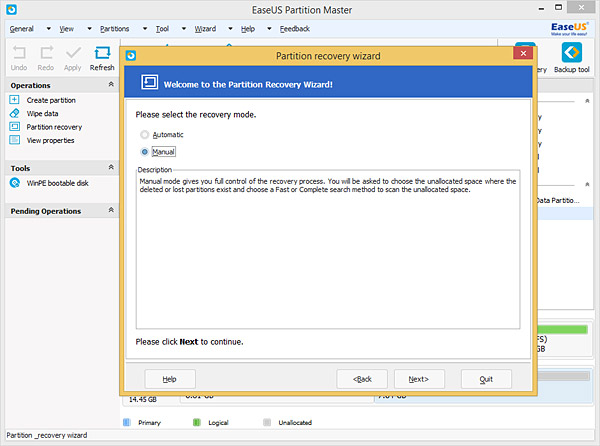Close the Partition recovery wizard dialog
600x446 pixels.
click(x=523, y=53)
